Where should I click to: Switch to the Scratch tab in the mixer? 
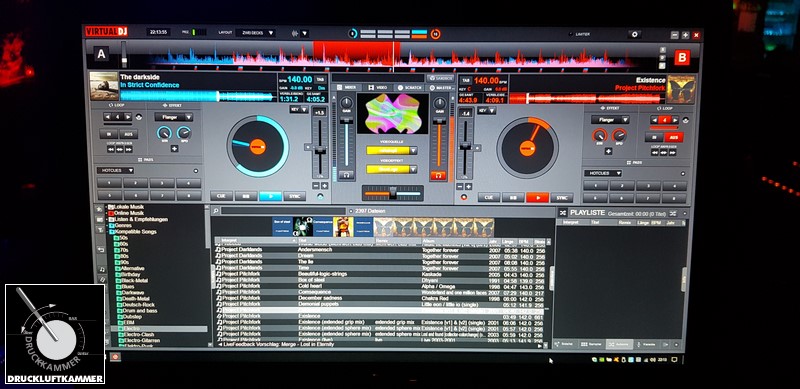click(410, 88)
